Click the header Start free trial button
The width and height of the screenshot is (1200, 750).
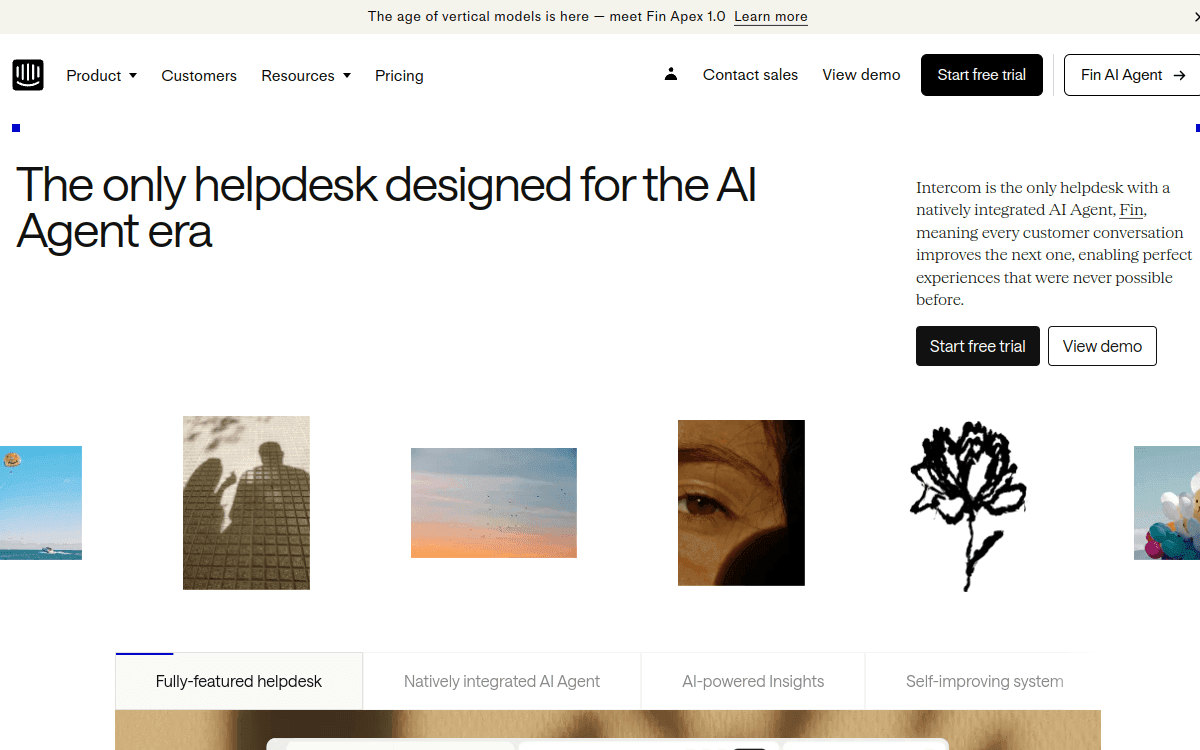982,75
